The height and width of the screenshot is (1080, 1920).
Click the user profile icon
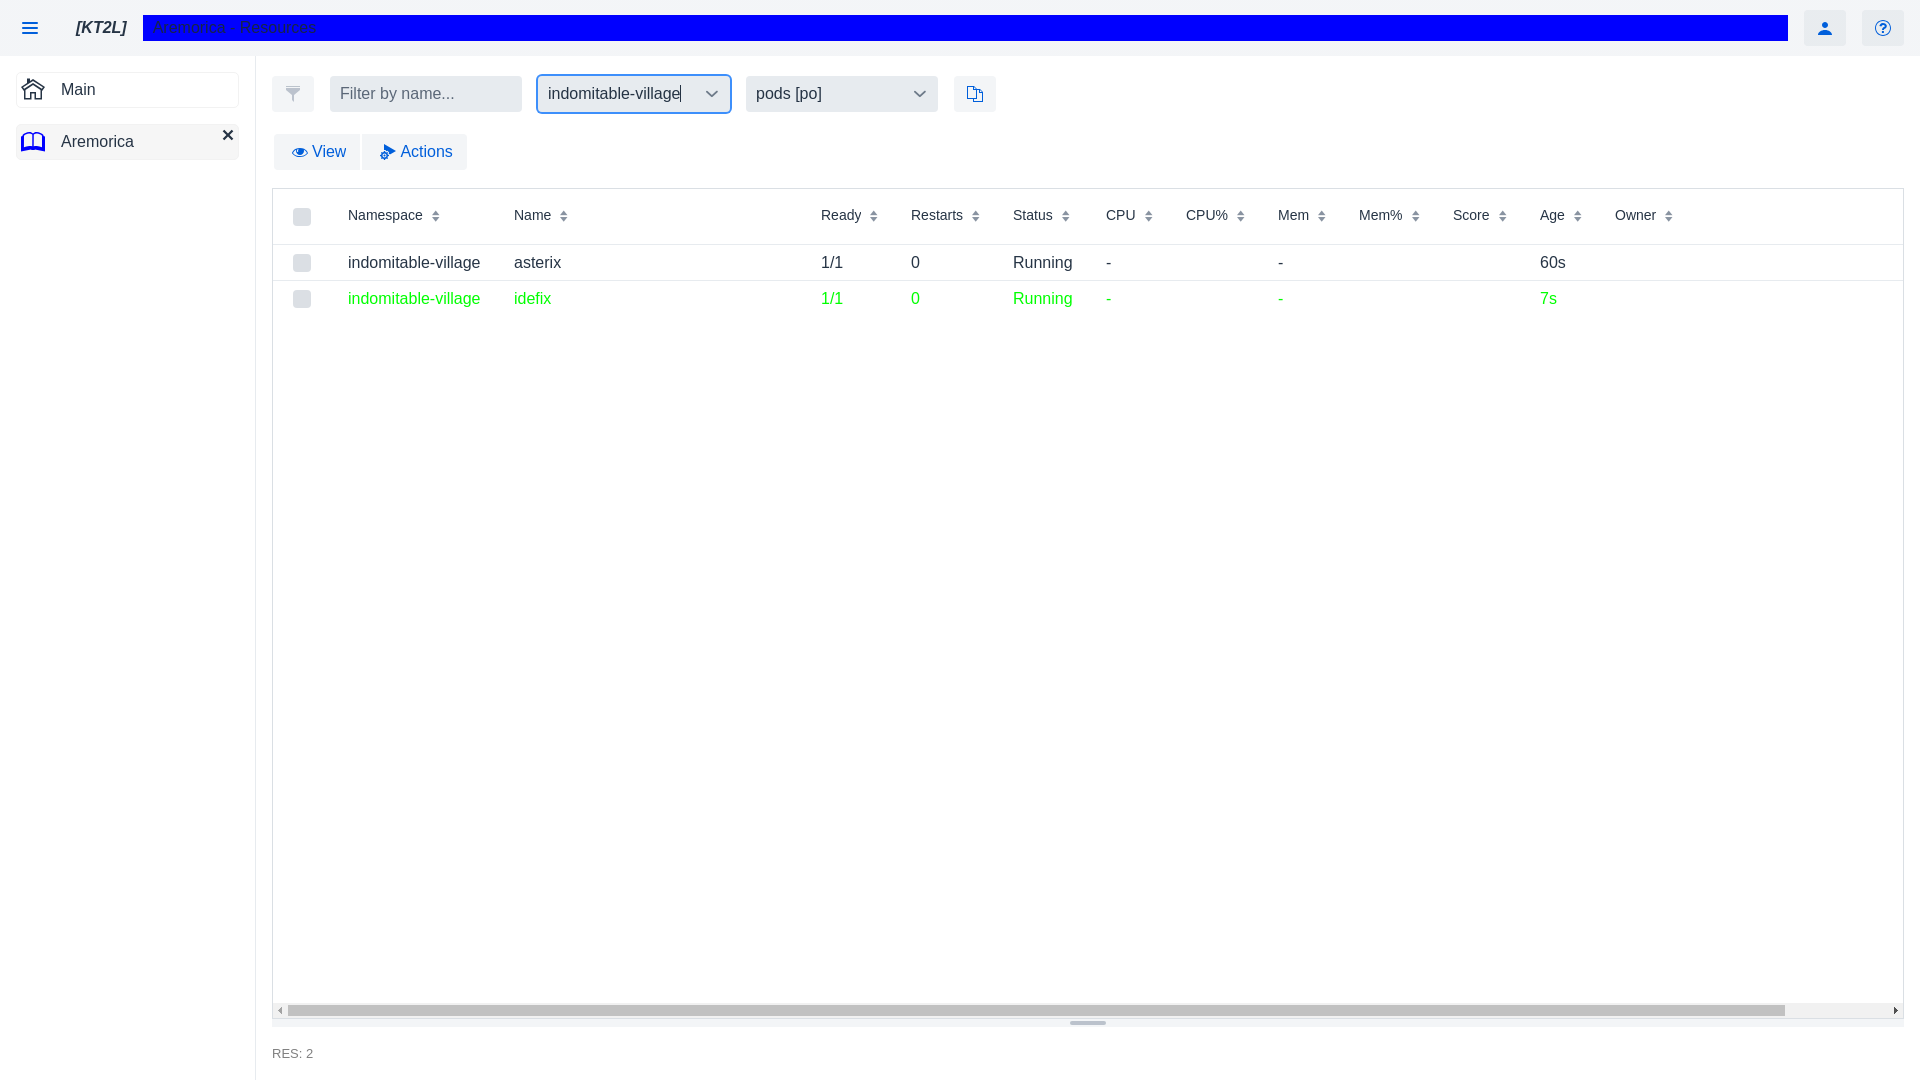(x=1825, y=28)
